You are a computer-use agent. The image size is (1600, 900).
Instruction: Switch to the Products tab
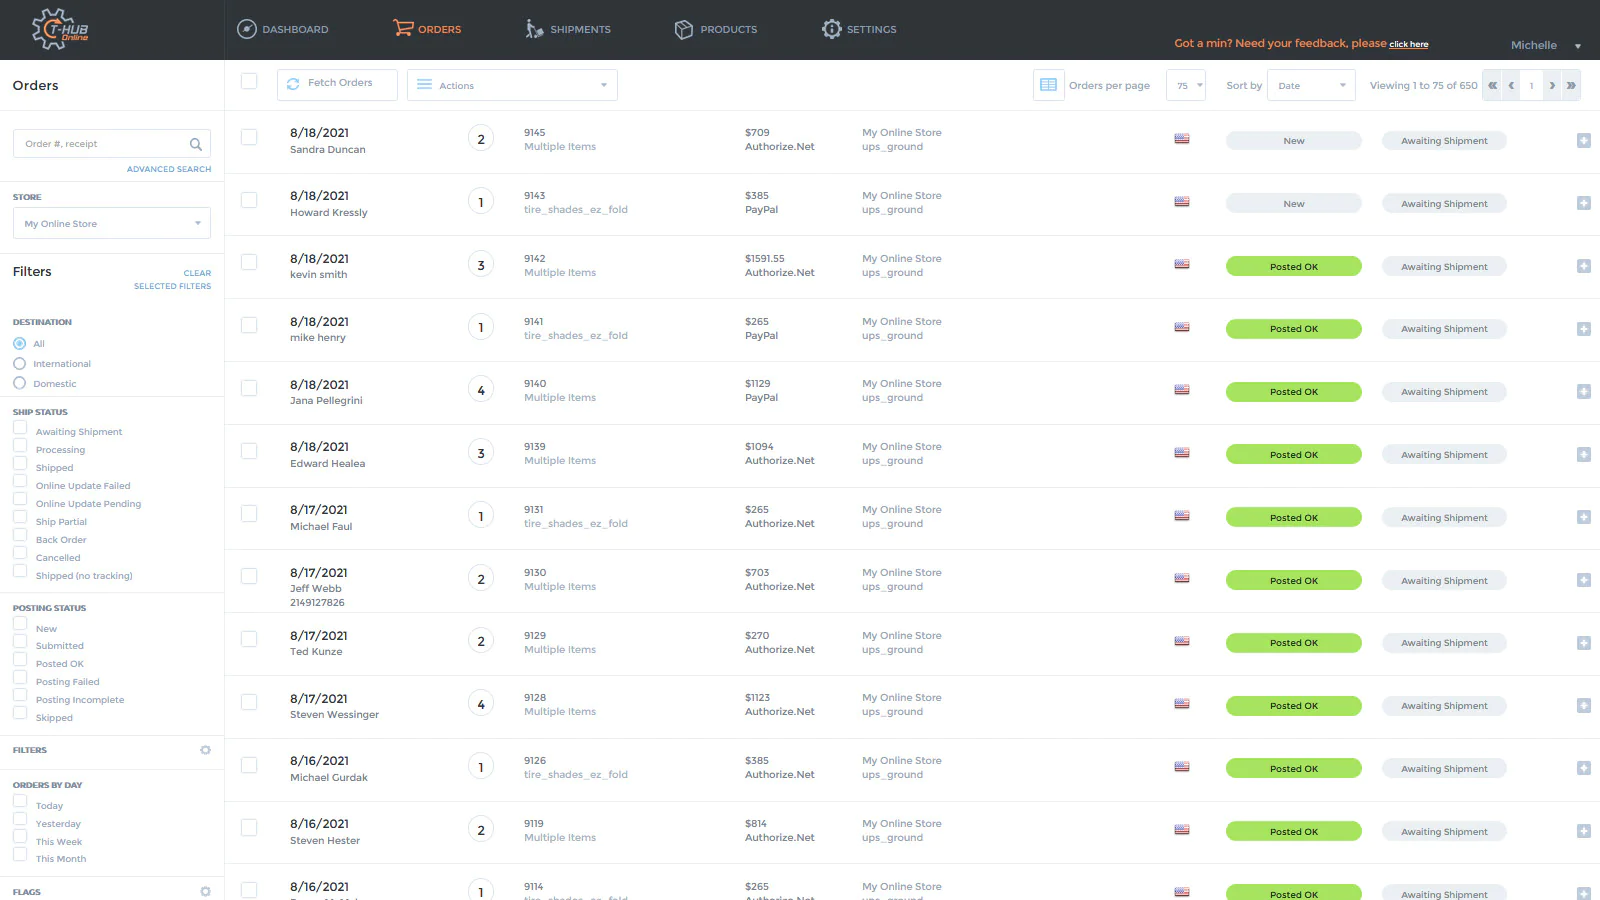pos(716,29)
